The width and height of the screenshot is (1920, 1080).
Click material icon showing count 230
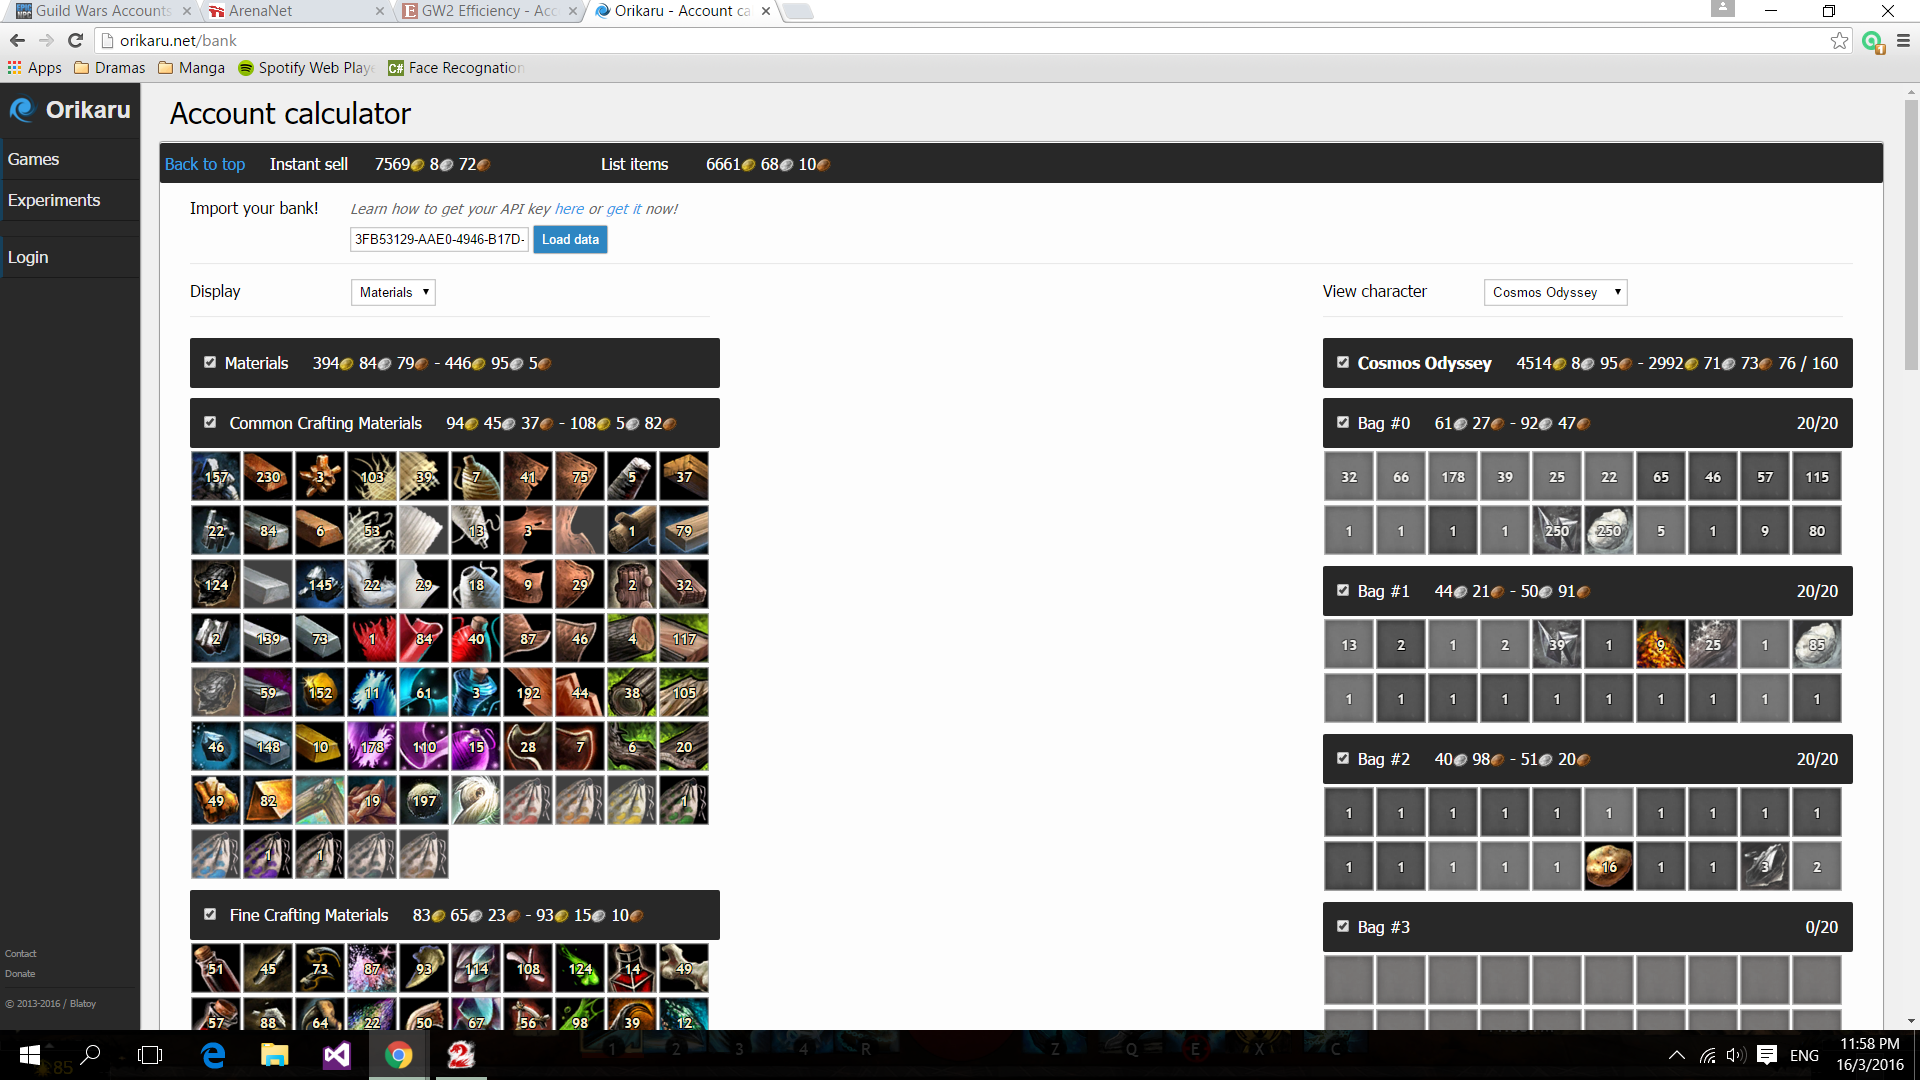point(268,476)
